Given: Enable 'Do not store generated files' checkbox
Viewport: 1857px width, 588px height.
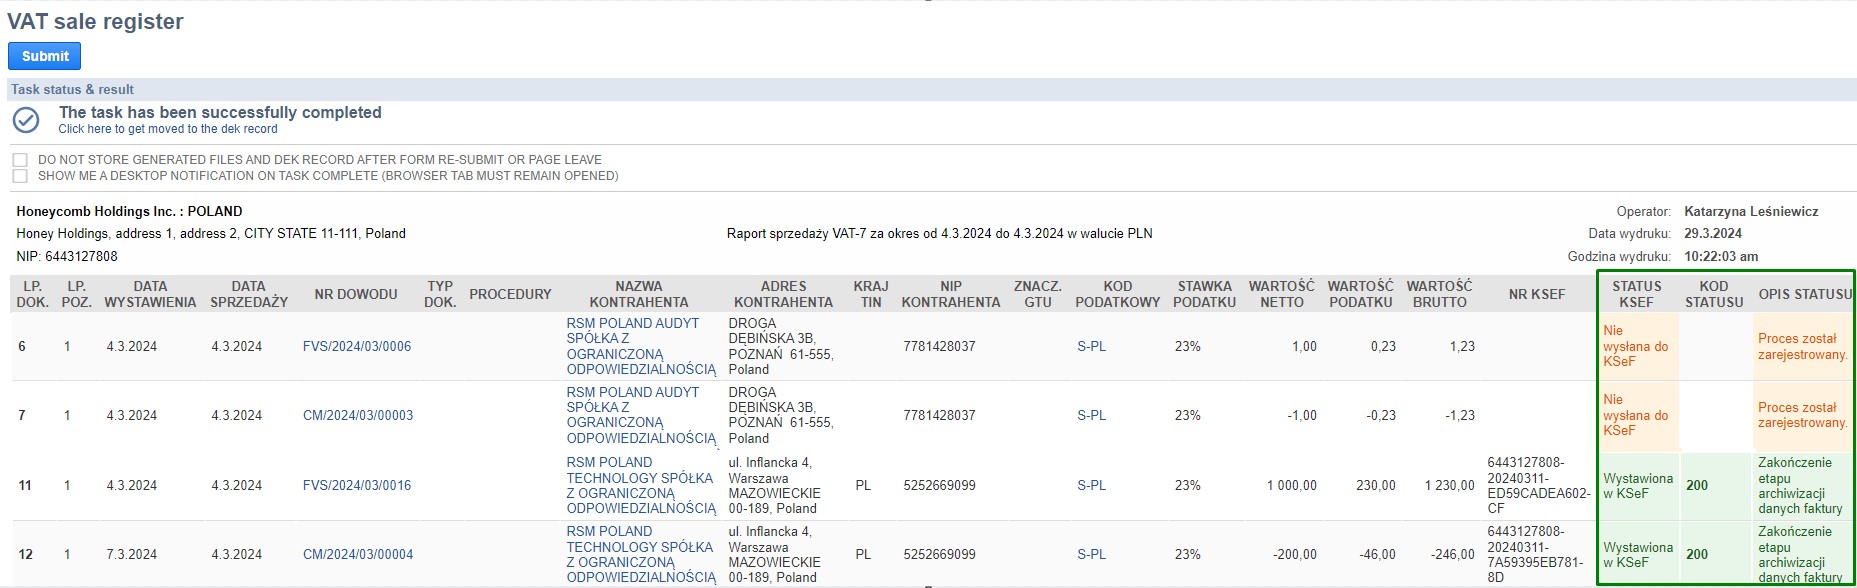Looking at the screenshot, I should click(20, 160).
